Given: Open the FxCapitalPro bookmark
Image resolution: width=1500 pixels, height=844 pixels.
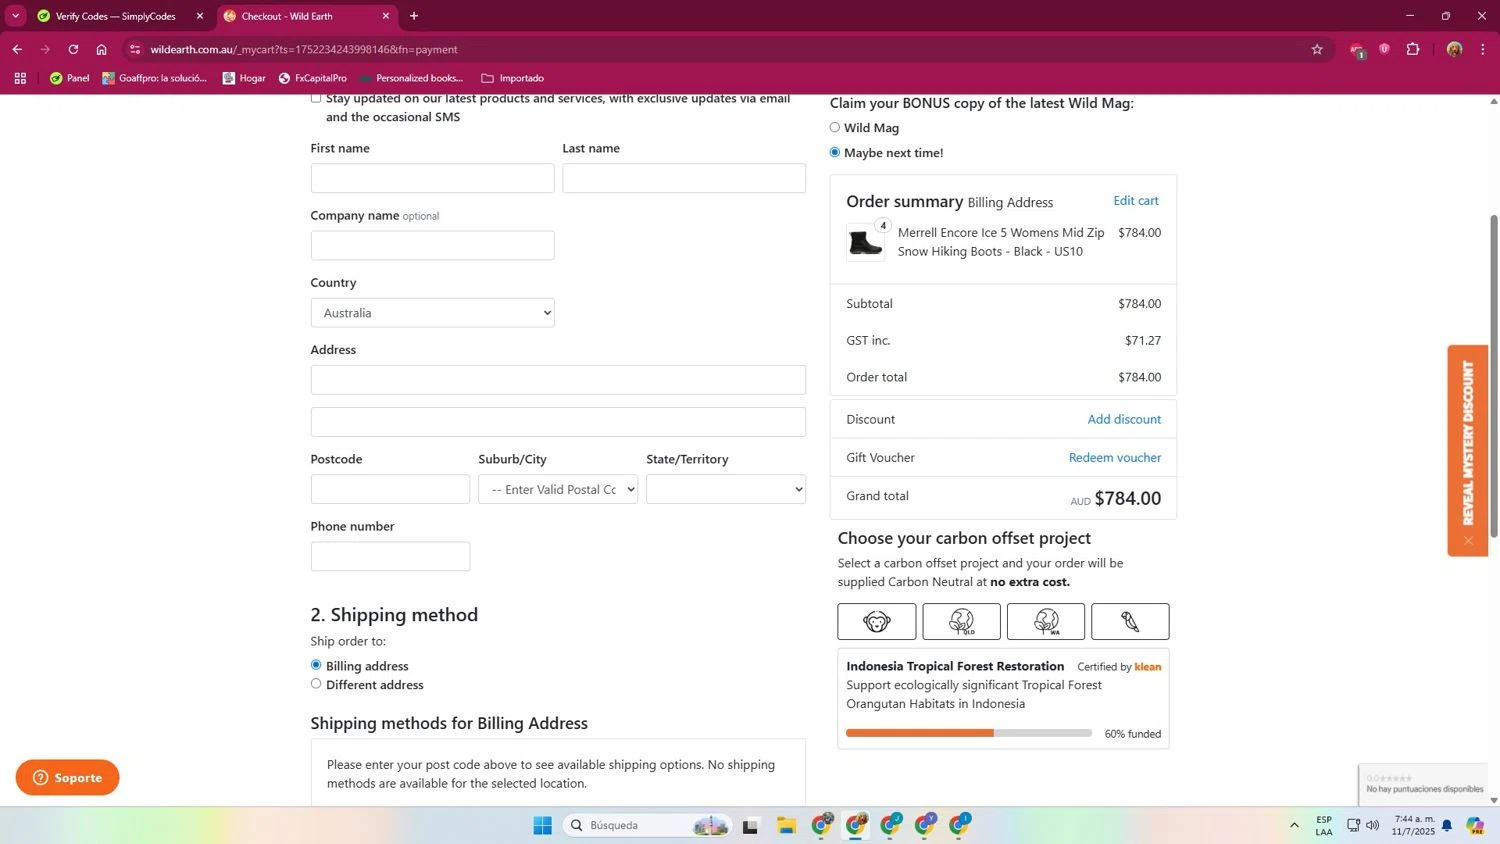Looking at the screenshot, I should (312, 78).
